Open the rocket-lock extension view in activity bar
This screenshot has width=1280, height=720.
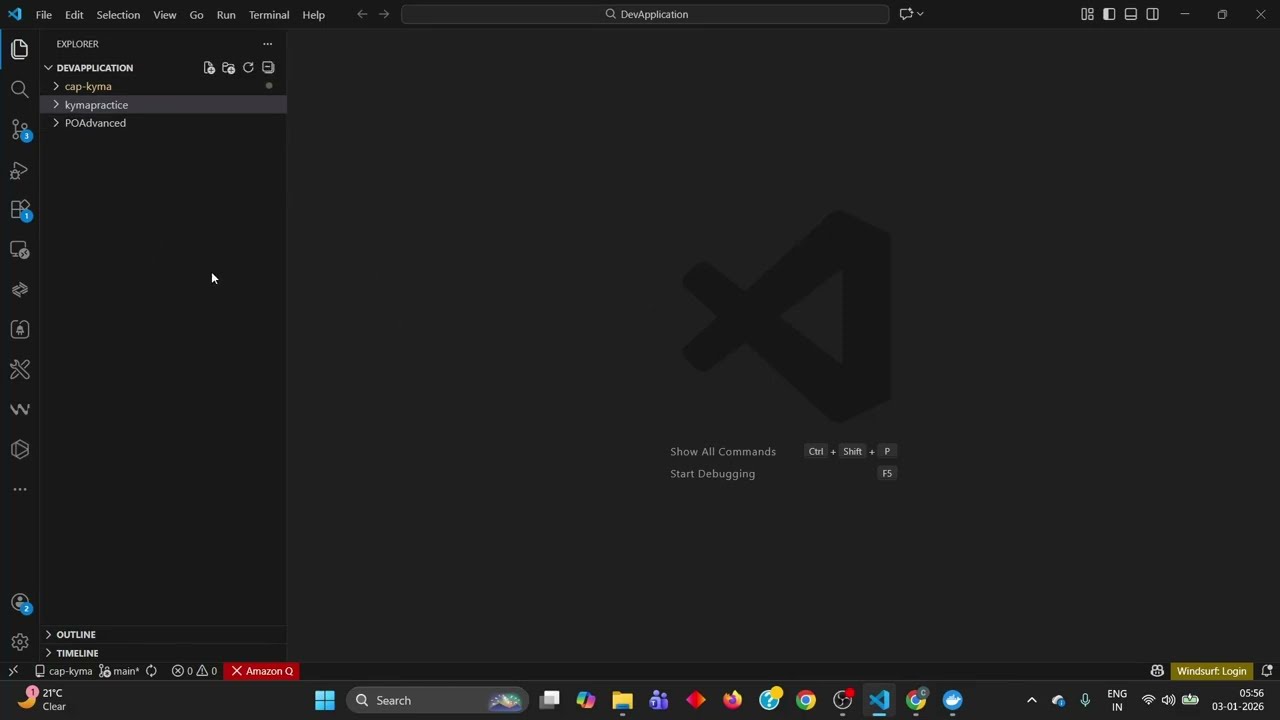tap(19, 330)
